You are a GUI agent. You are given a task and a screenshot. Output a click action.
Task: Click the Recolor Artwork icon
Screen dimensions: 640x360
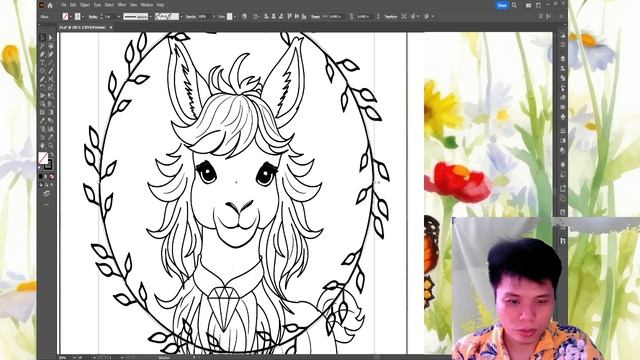[x=244, y=16]
